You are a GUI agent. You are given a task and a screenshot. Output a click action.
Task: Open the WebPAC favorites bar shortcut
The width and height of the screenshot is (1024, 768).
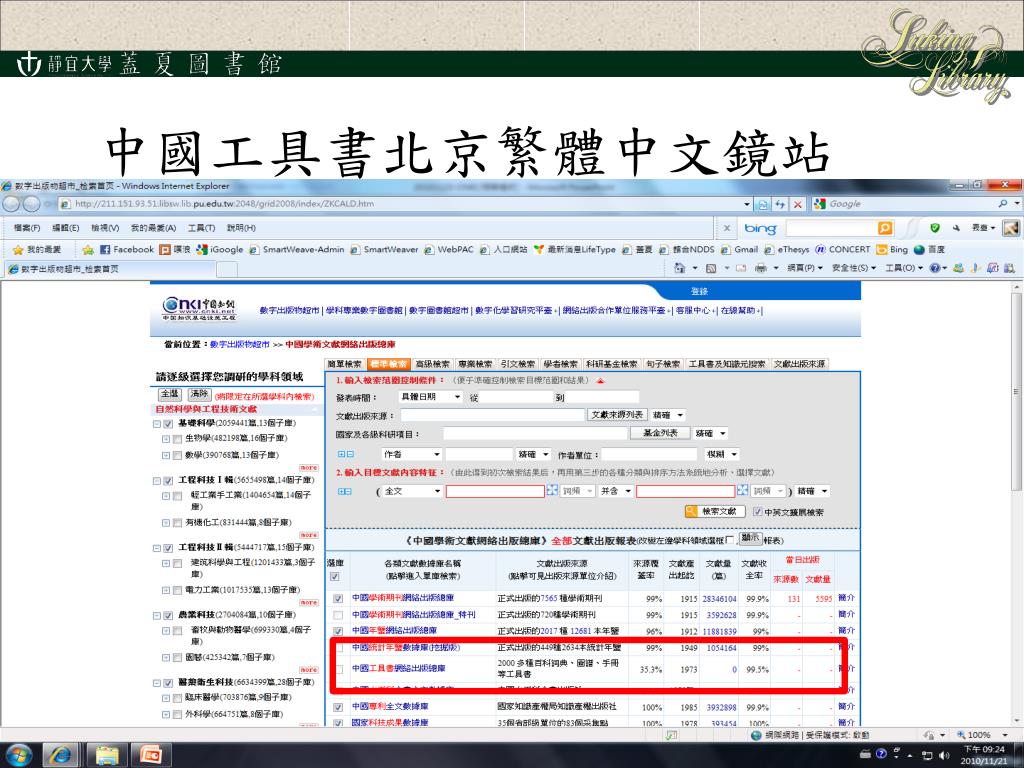point(449,249)
